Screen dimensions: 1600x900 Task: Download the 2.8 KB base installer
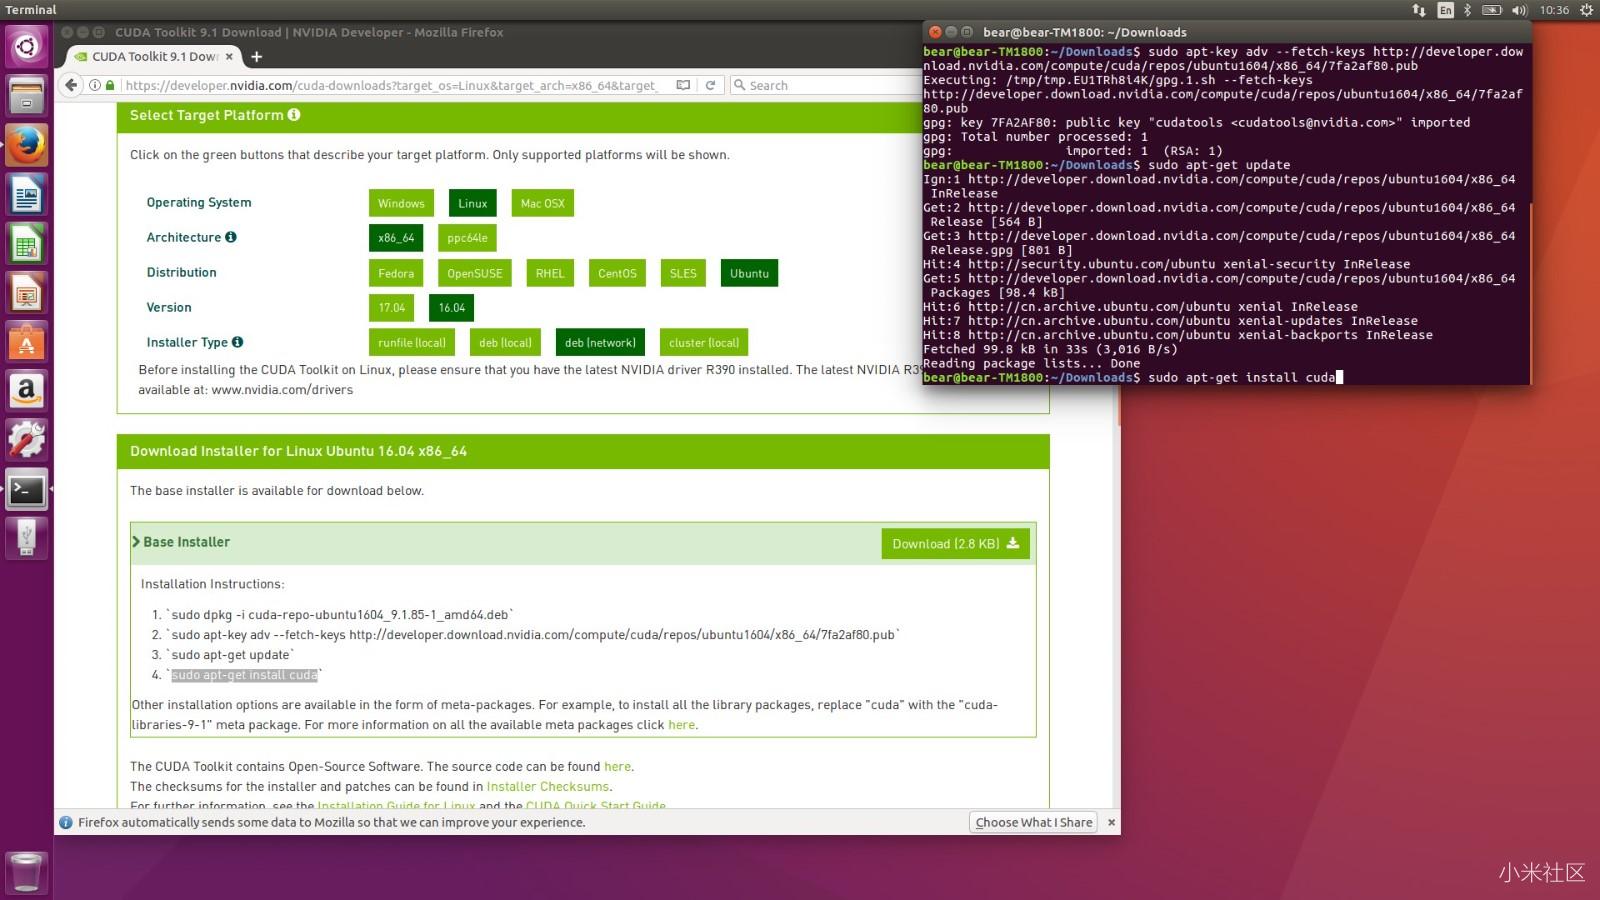955,544
